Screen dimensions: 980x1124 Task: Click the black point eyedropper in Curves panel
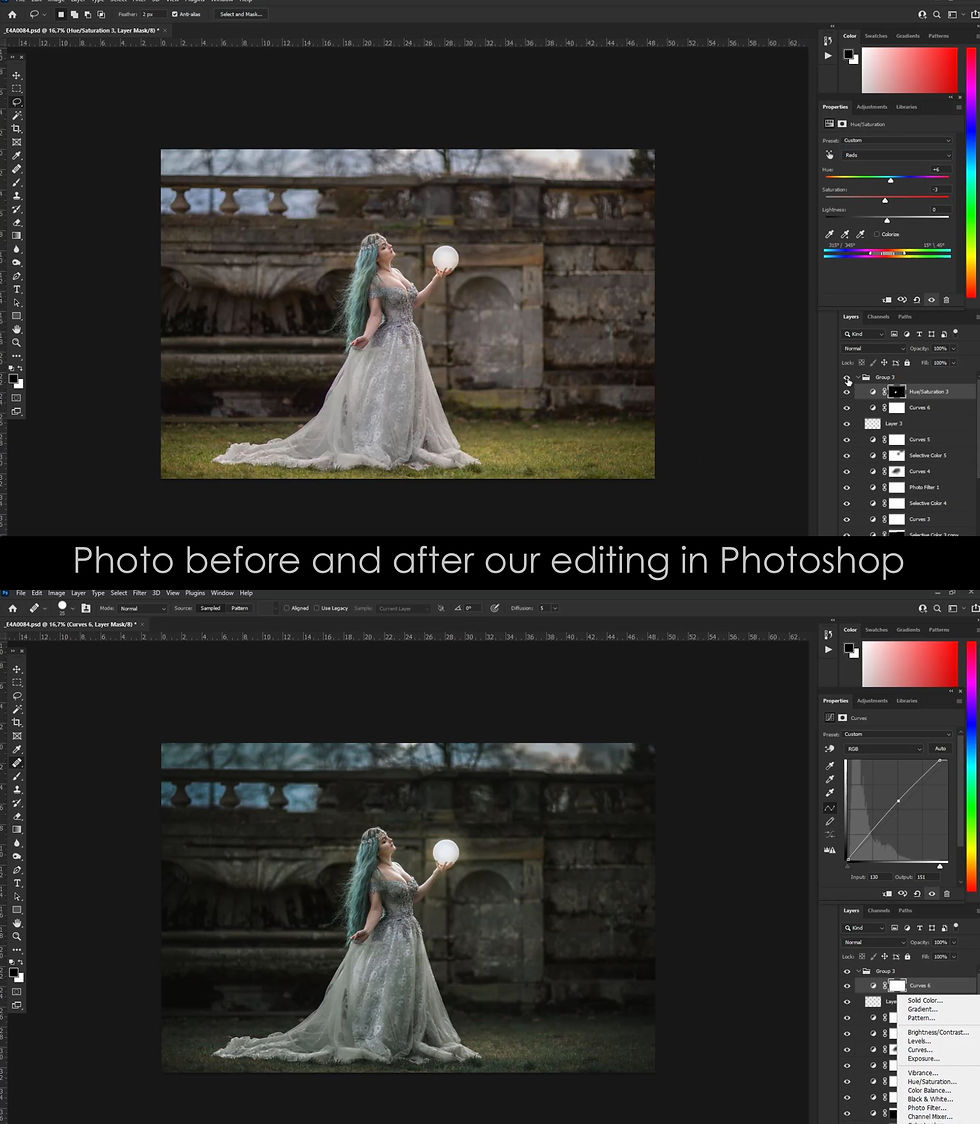[x=829, y=765]
